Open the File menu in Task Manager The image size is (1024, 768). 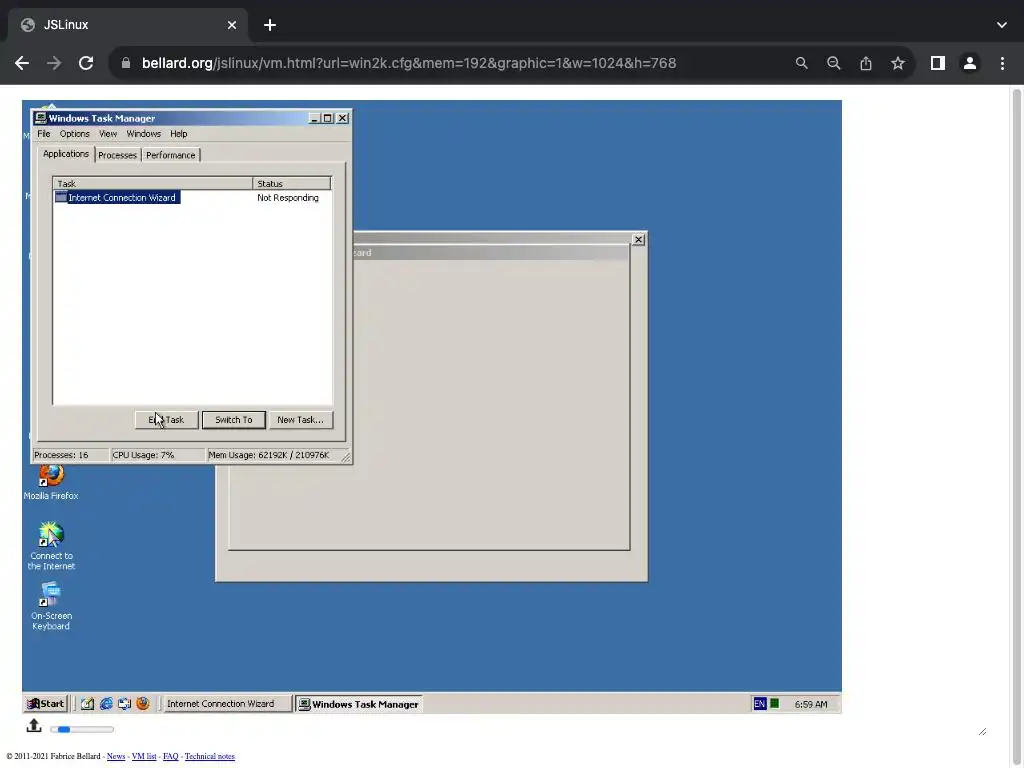[x=44, y=134]
